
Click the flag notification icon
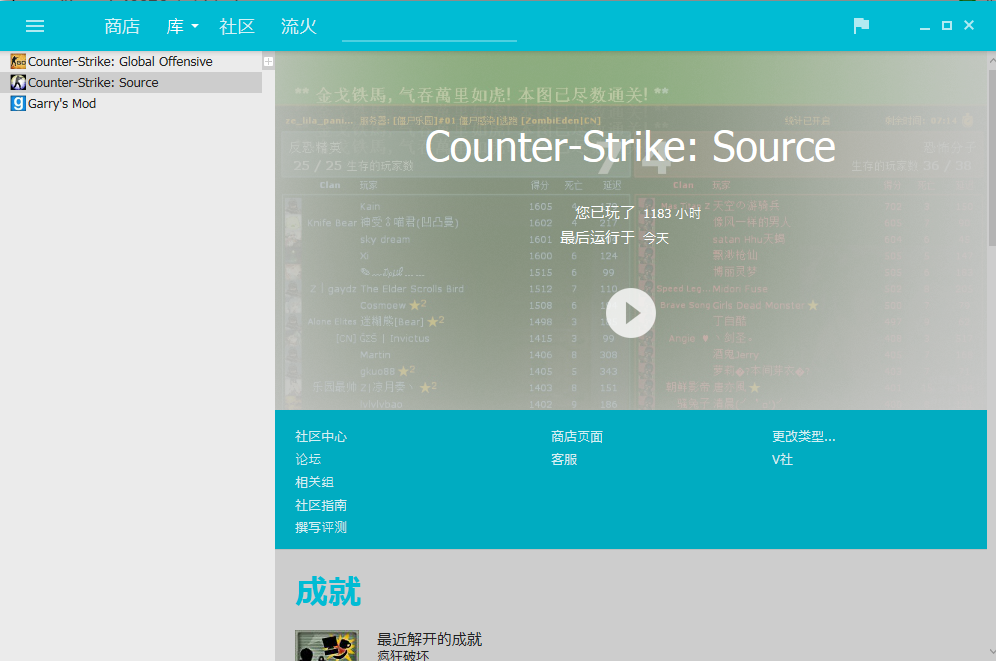click(861, 26)
